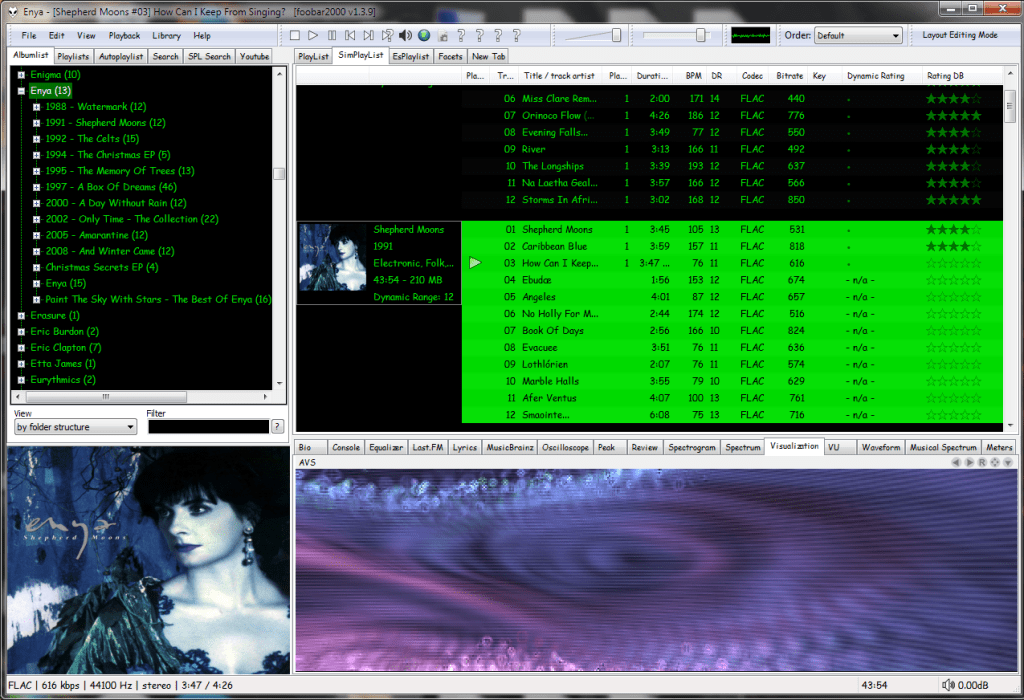Toggle mute with toolbar speaker icon
Viewport: 1024px width, 700px height.
[406, 36]
